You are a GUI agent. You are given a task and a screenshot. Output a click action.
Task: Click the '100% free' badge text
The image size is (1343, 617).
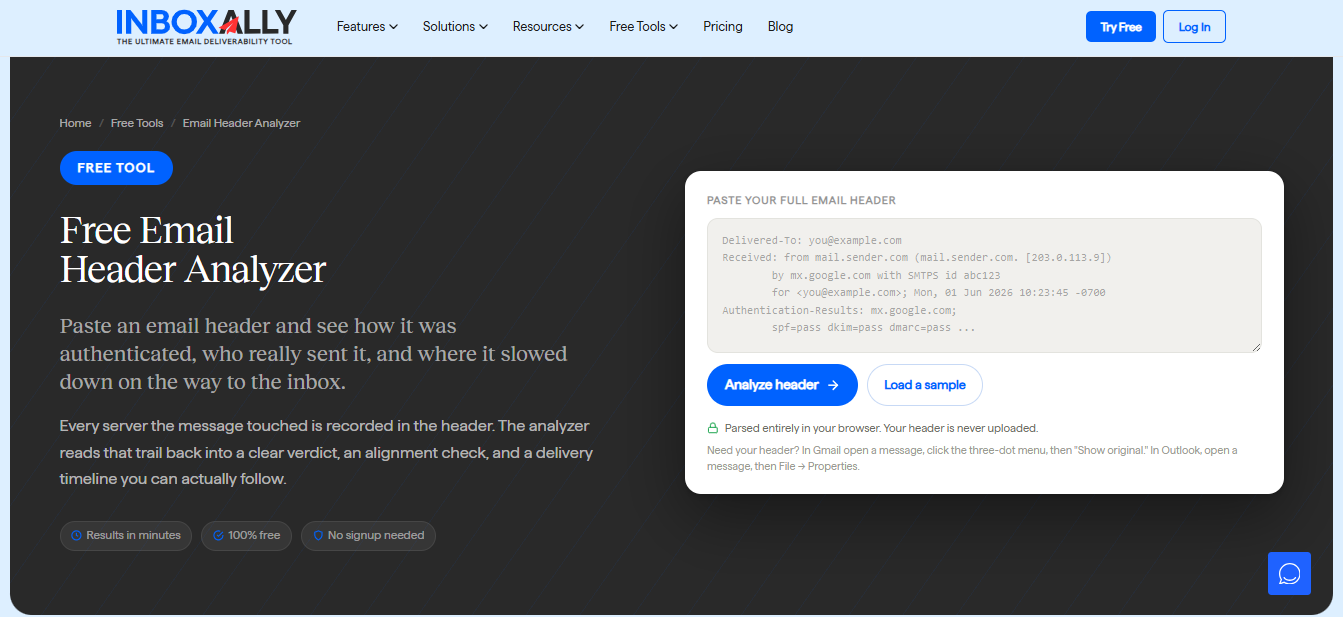(x=254, y=536)
